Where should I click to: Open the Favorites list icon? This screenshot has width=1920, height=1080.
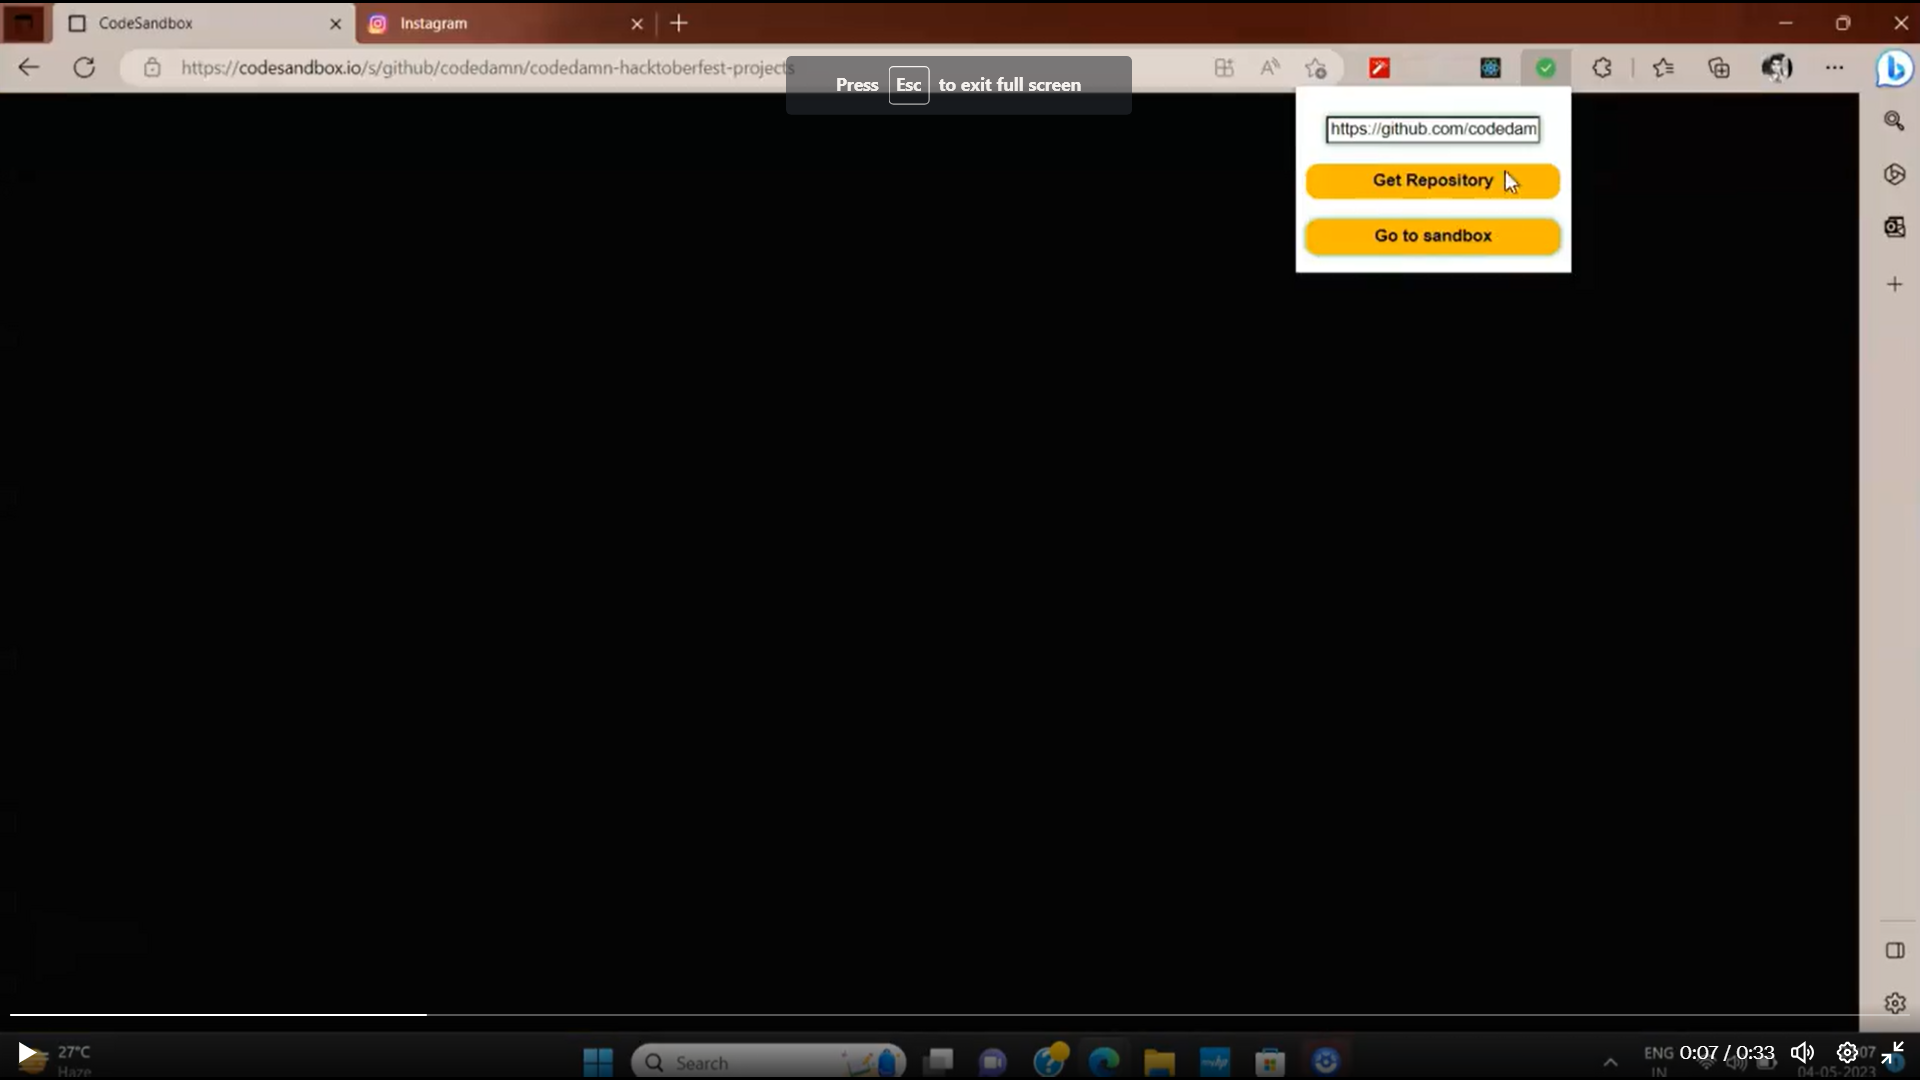pos(1663,68)
